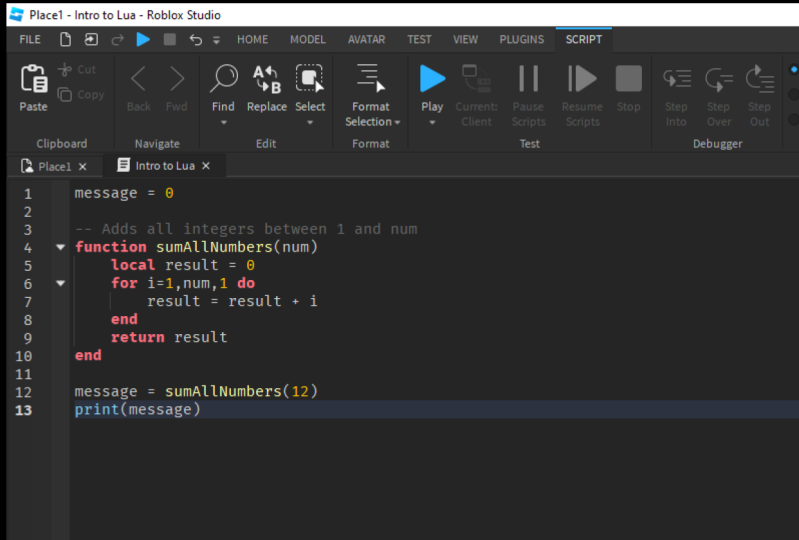Click the new file icon in title toolbar
The height and width of the screenshot is (540, 799).
coord(66,40)
